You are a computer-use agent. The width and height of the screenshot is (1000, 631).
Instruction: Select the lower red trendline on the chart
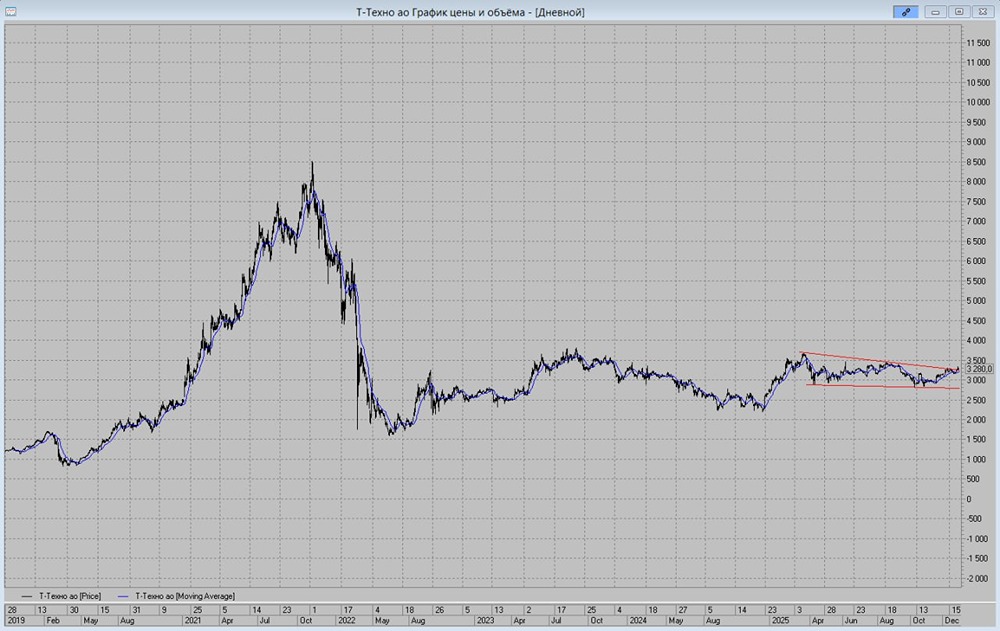click(x=883, y=387)
